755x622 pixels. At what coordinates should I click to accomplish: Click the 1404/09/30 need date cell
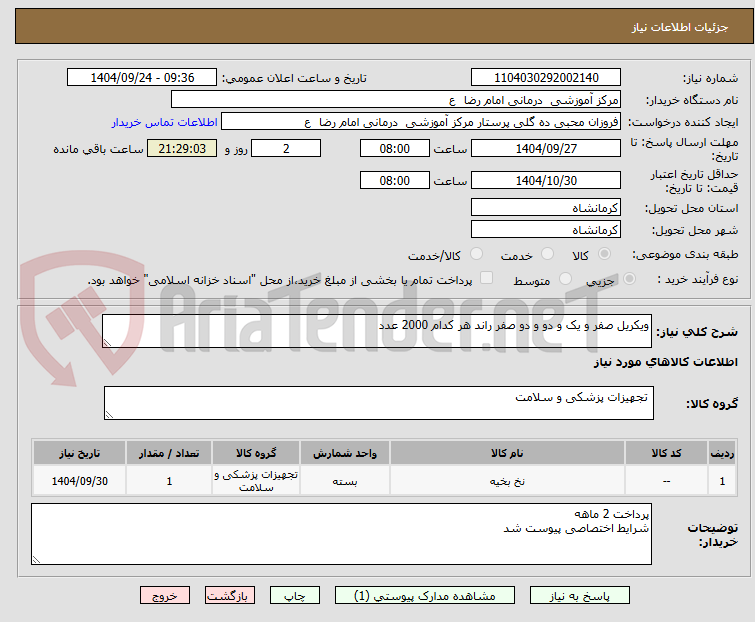(80, 480)
